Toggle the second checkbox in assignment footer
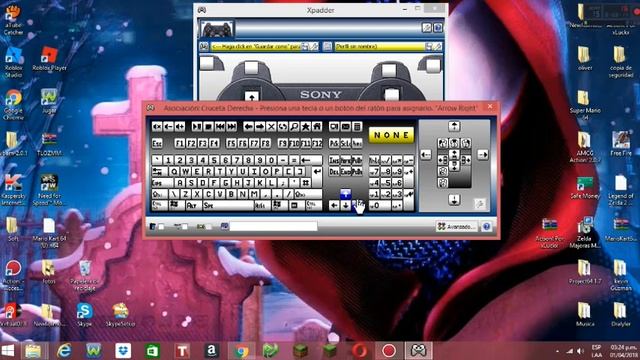The image size is (640, 360). (185, 226)
